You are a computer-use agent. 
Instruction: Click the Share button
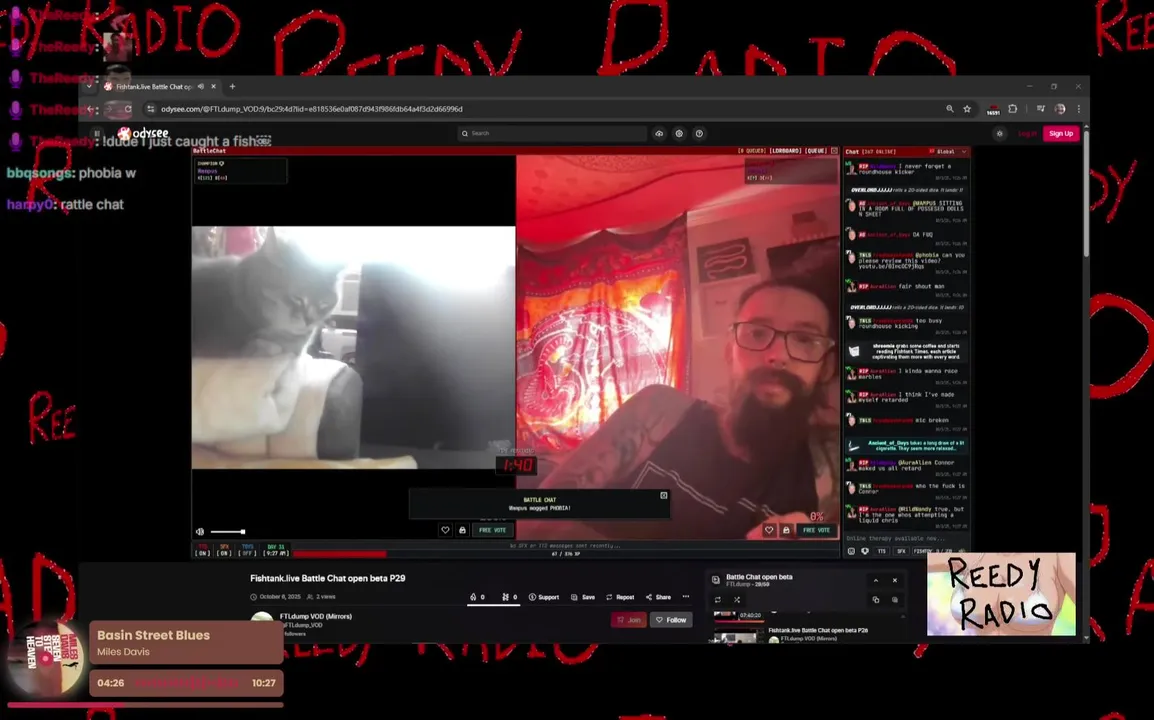658,597
